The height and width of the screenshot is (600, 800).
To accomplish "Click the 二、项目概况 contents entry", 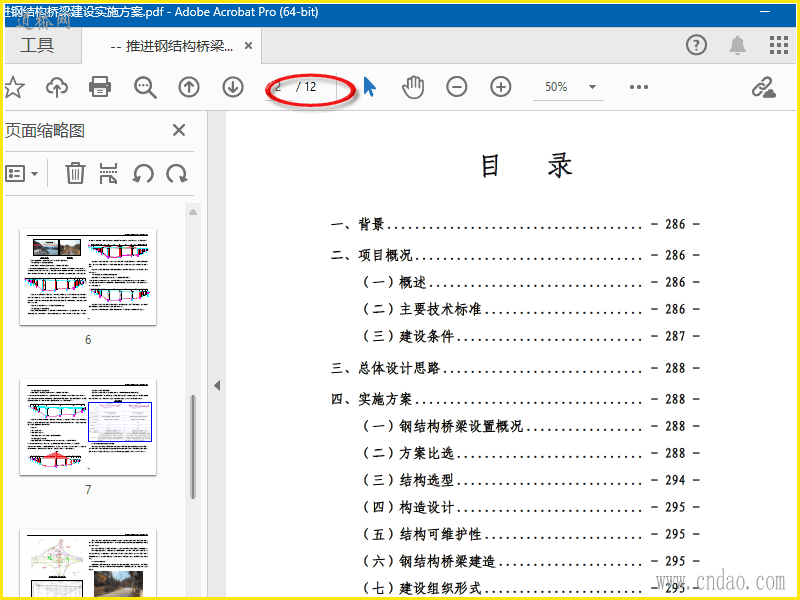I will point(515,255).
